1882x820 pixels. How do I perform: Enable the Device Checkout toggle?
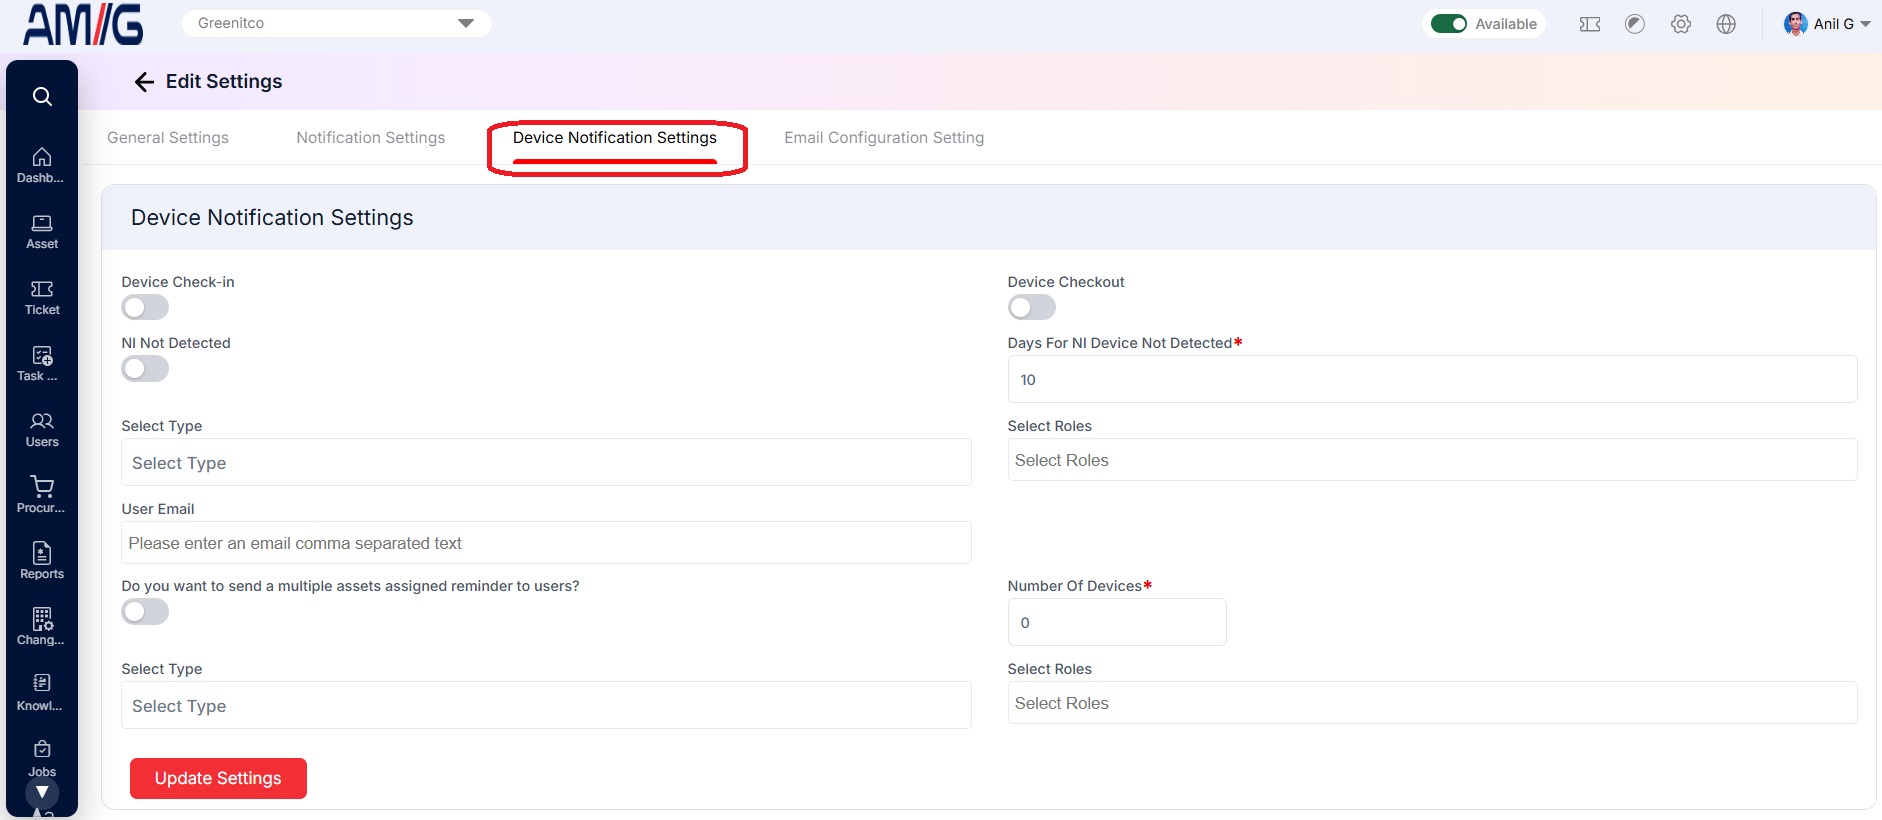click(1032, 308)
